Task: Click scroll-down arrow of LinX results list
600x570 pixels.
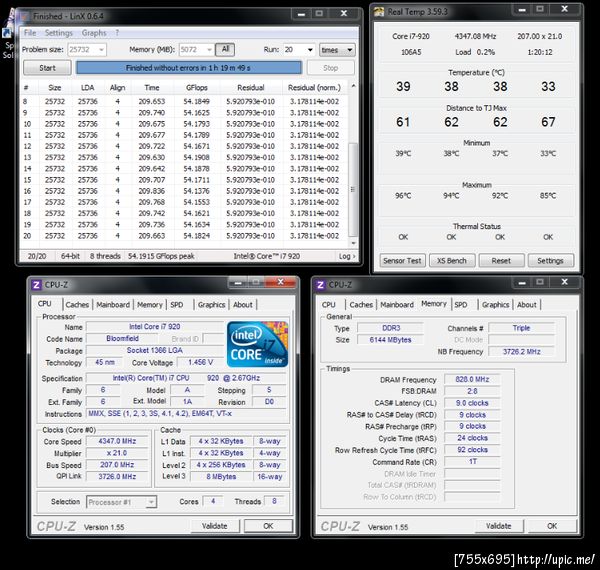Action: tap(353, 243)
